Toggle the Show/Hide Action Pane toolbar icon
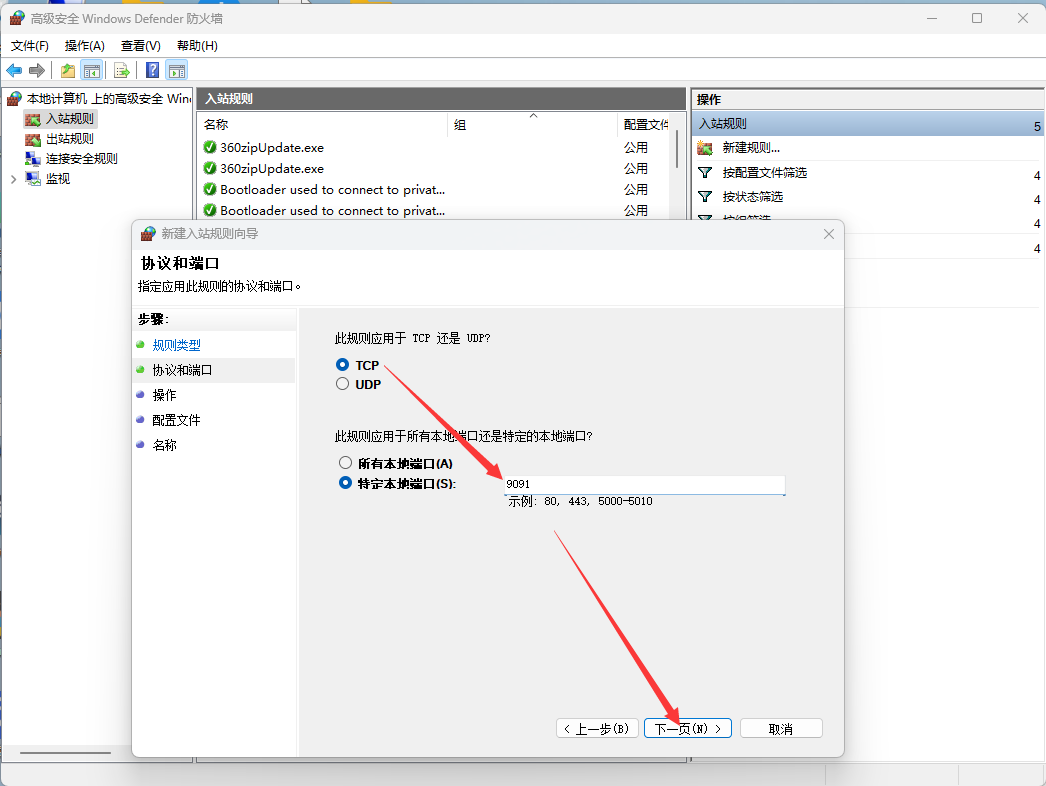Screen dimensions: 1046x786 click(177, 70)
